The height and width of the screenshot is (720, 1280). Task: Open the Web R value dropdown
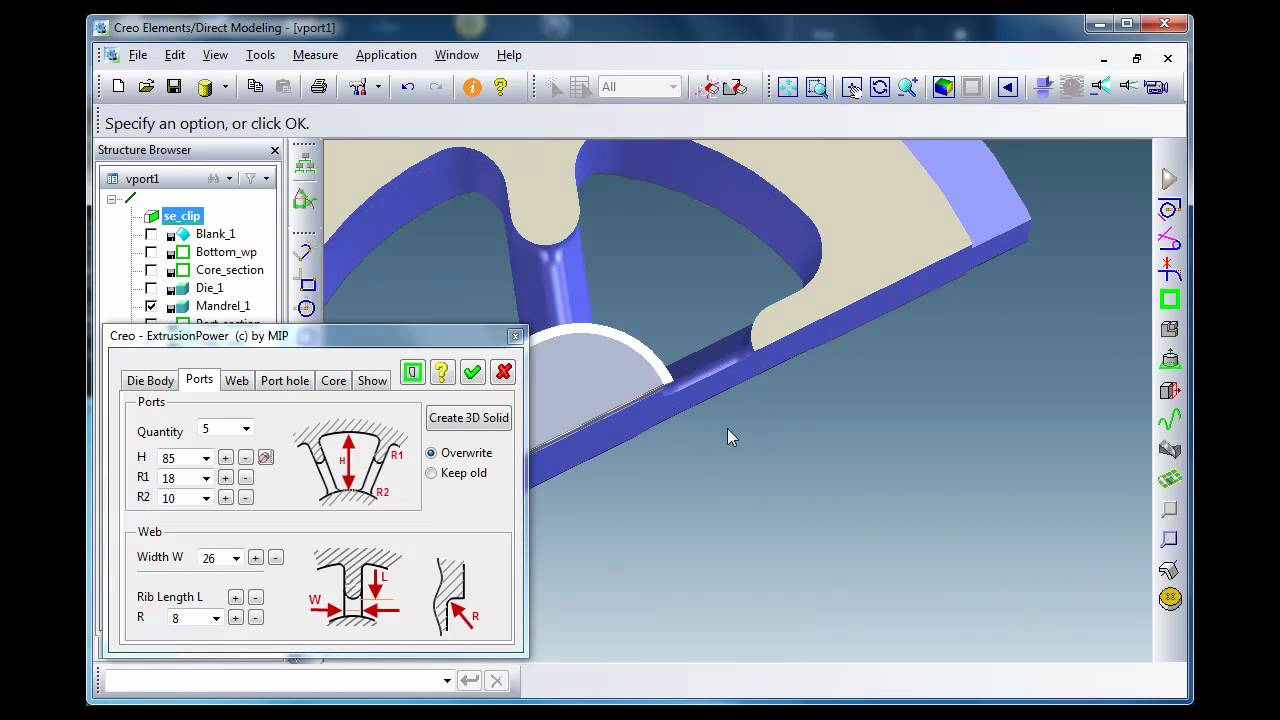216,618
